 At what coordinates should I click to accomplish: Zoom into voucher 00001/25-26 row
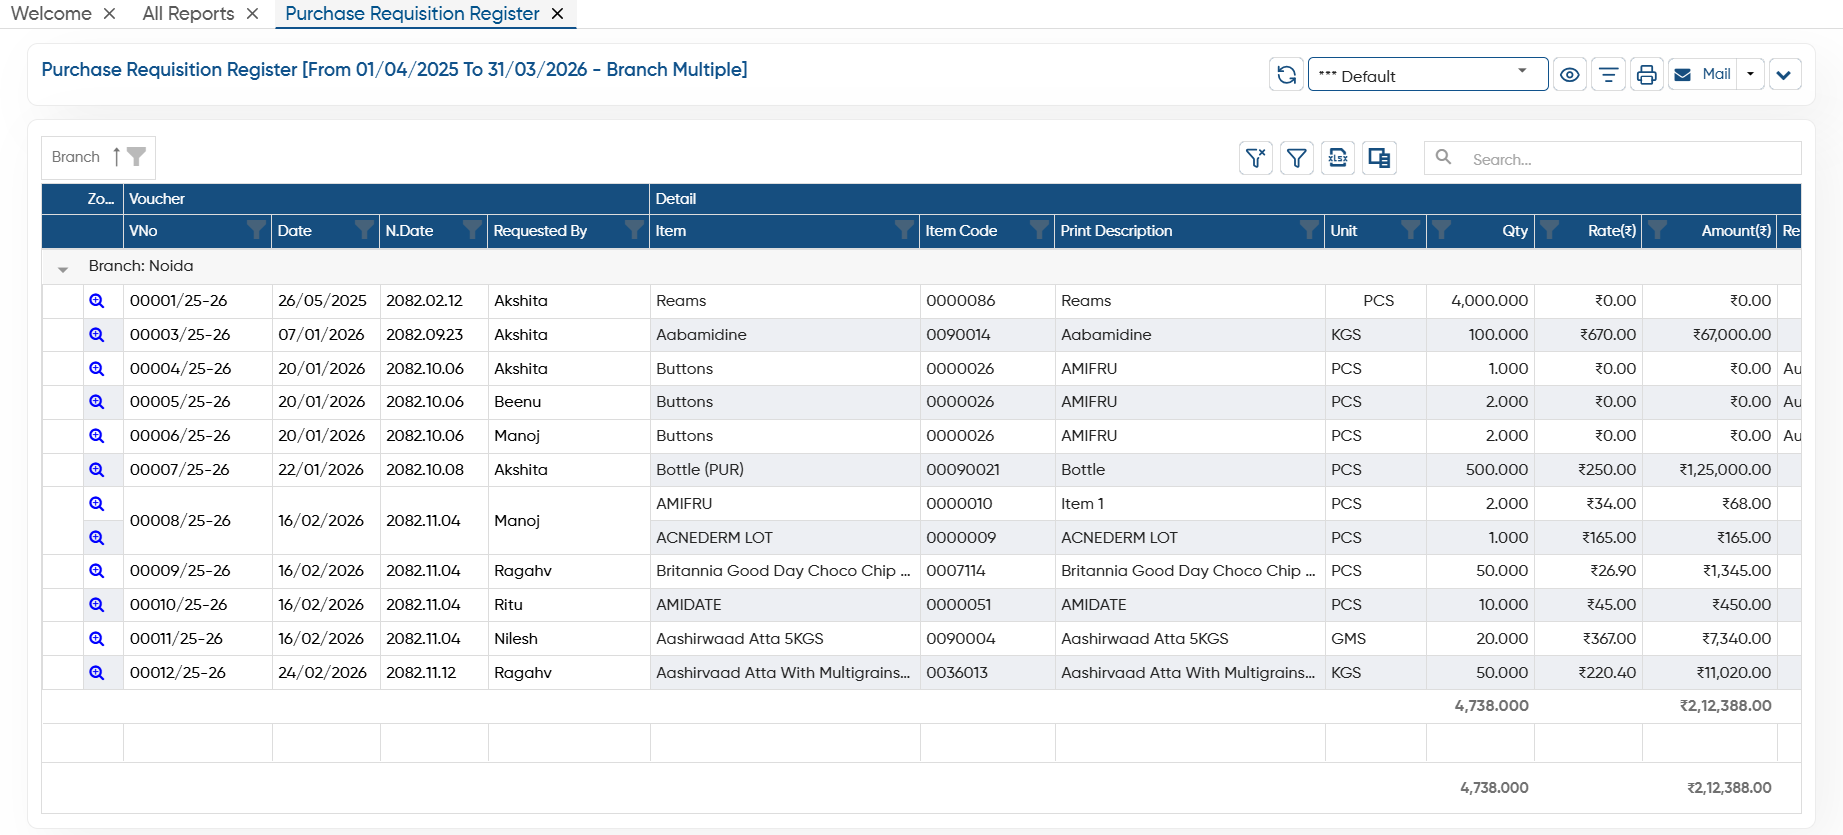click(97, 301)
